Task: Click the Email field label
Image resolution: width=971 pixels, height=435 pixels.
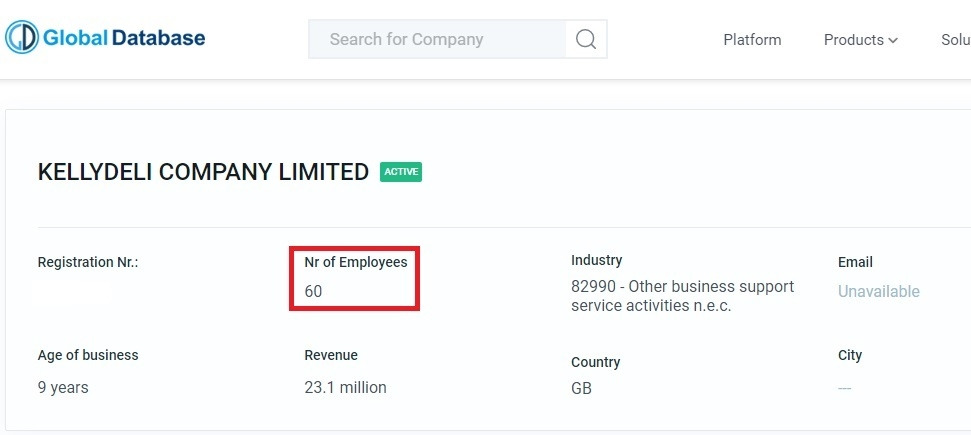Action: pyautogui.click(x=855, y=262)
